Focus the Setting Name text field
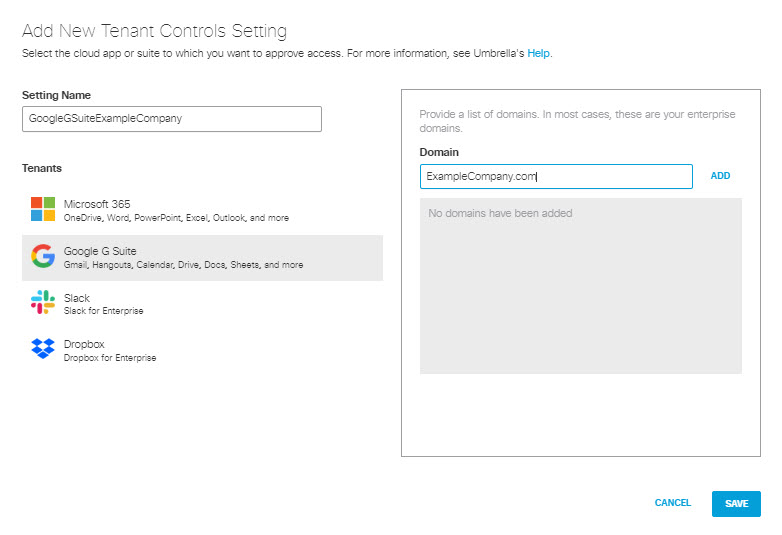The height and width of the screenshot is (535, 782). (172, 119)
